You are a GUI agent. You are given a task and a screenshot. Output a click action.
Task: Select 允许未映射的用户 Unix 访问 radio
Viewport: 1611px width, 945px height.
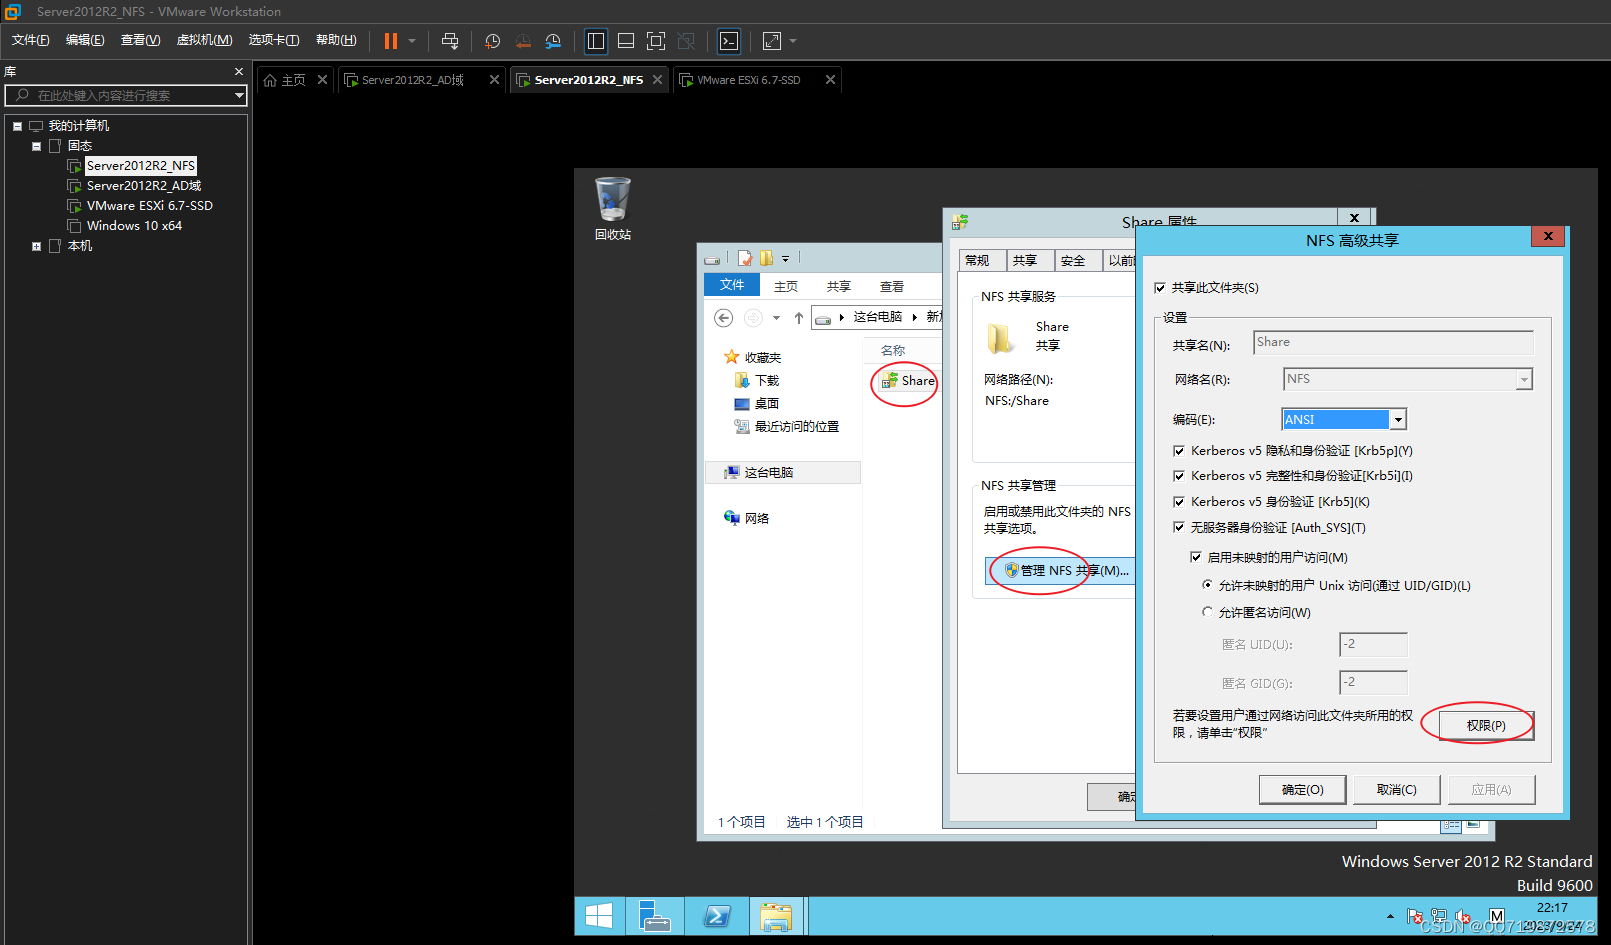[x=1208, y=585]
